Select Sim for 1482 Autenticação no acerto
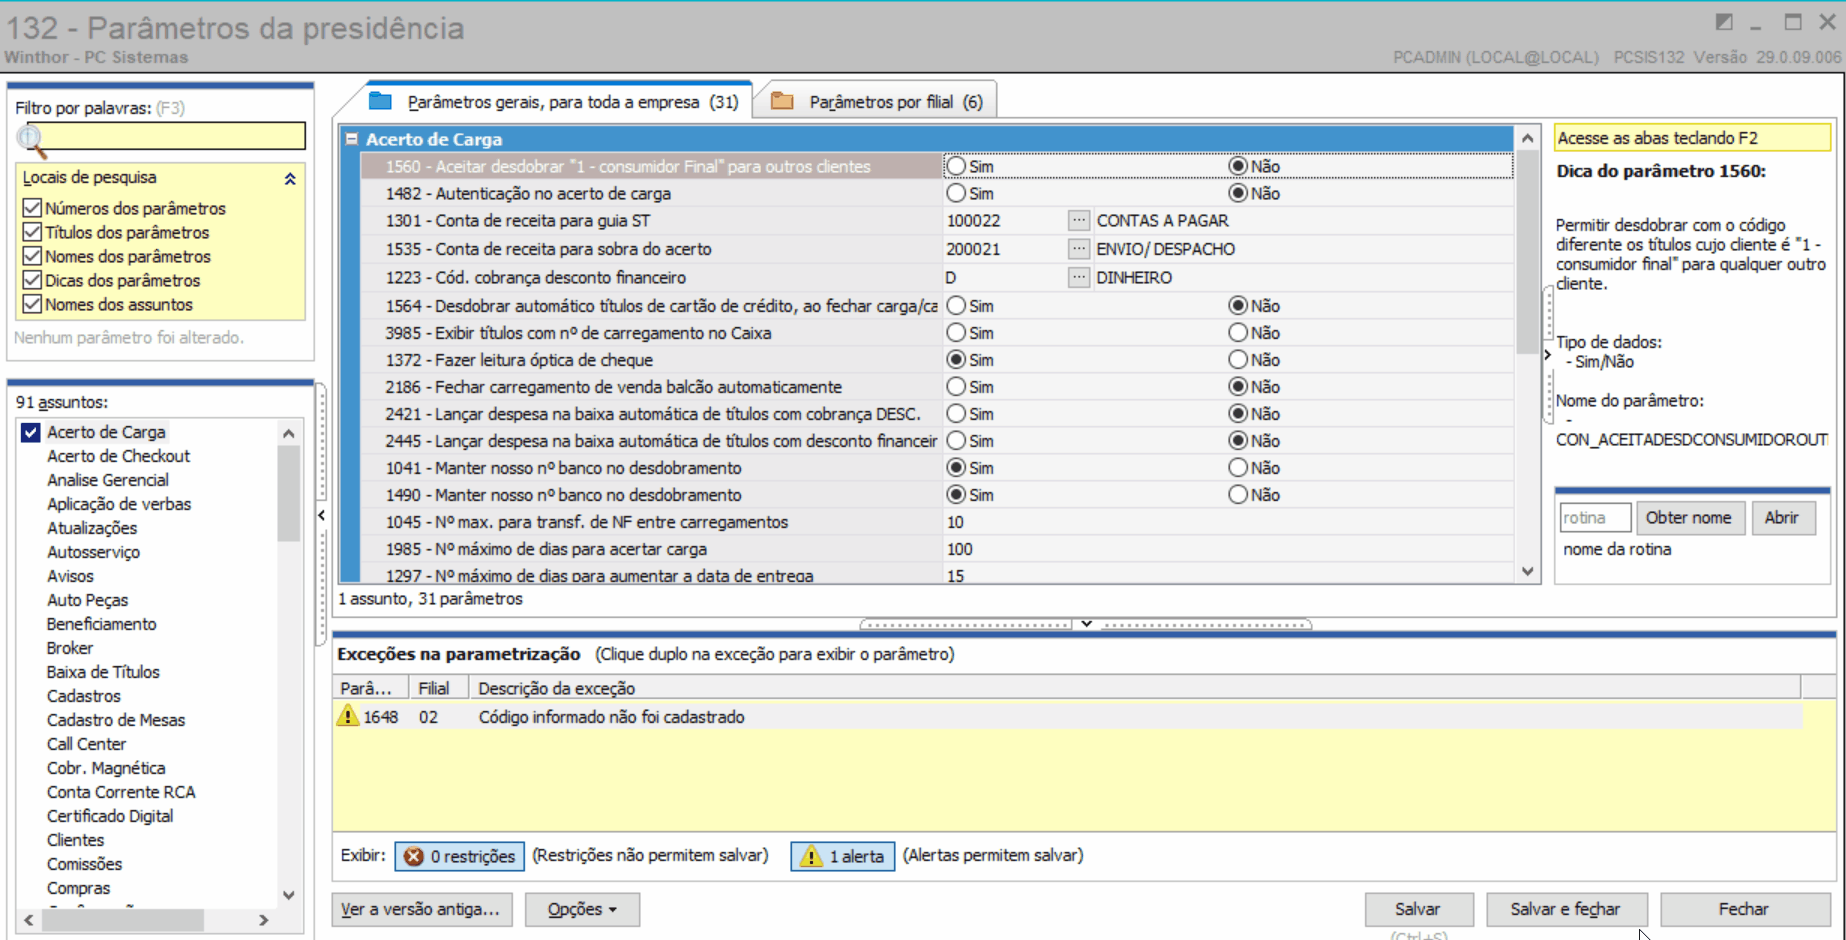 pyautogui.click(x=956, y=193)
